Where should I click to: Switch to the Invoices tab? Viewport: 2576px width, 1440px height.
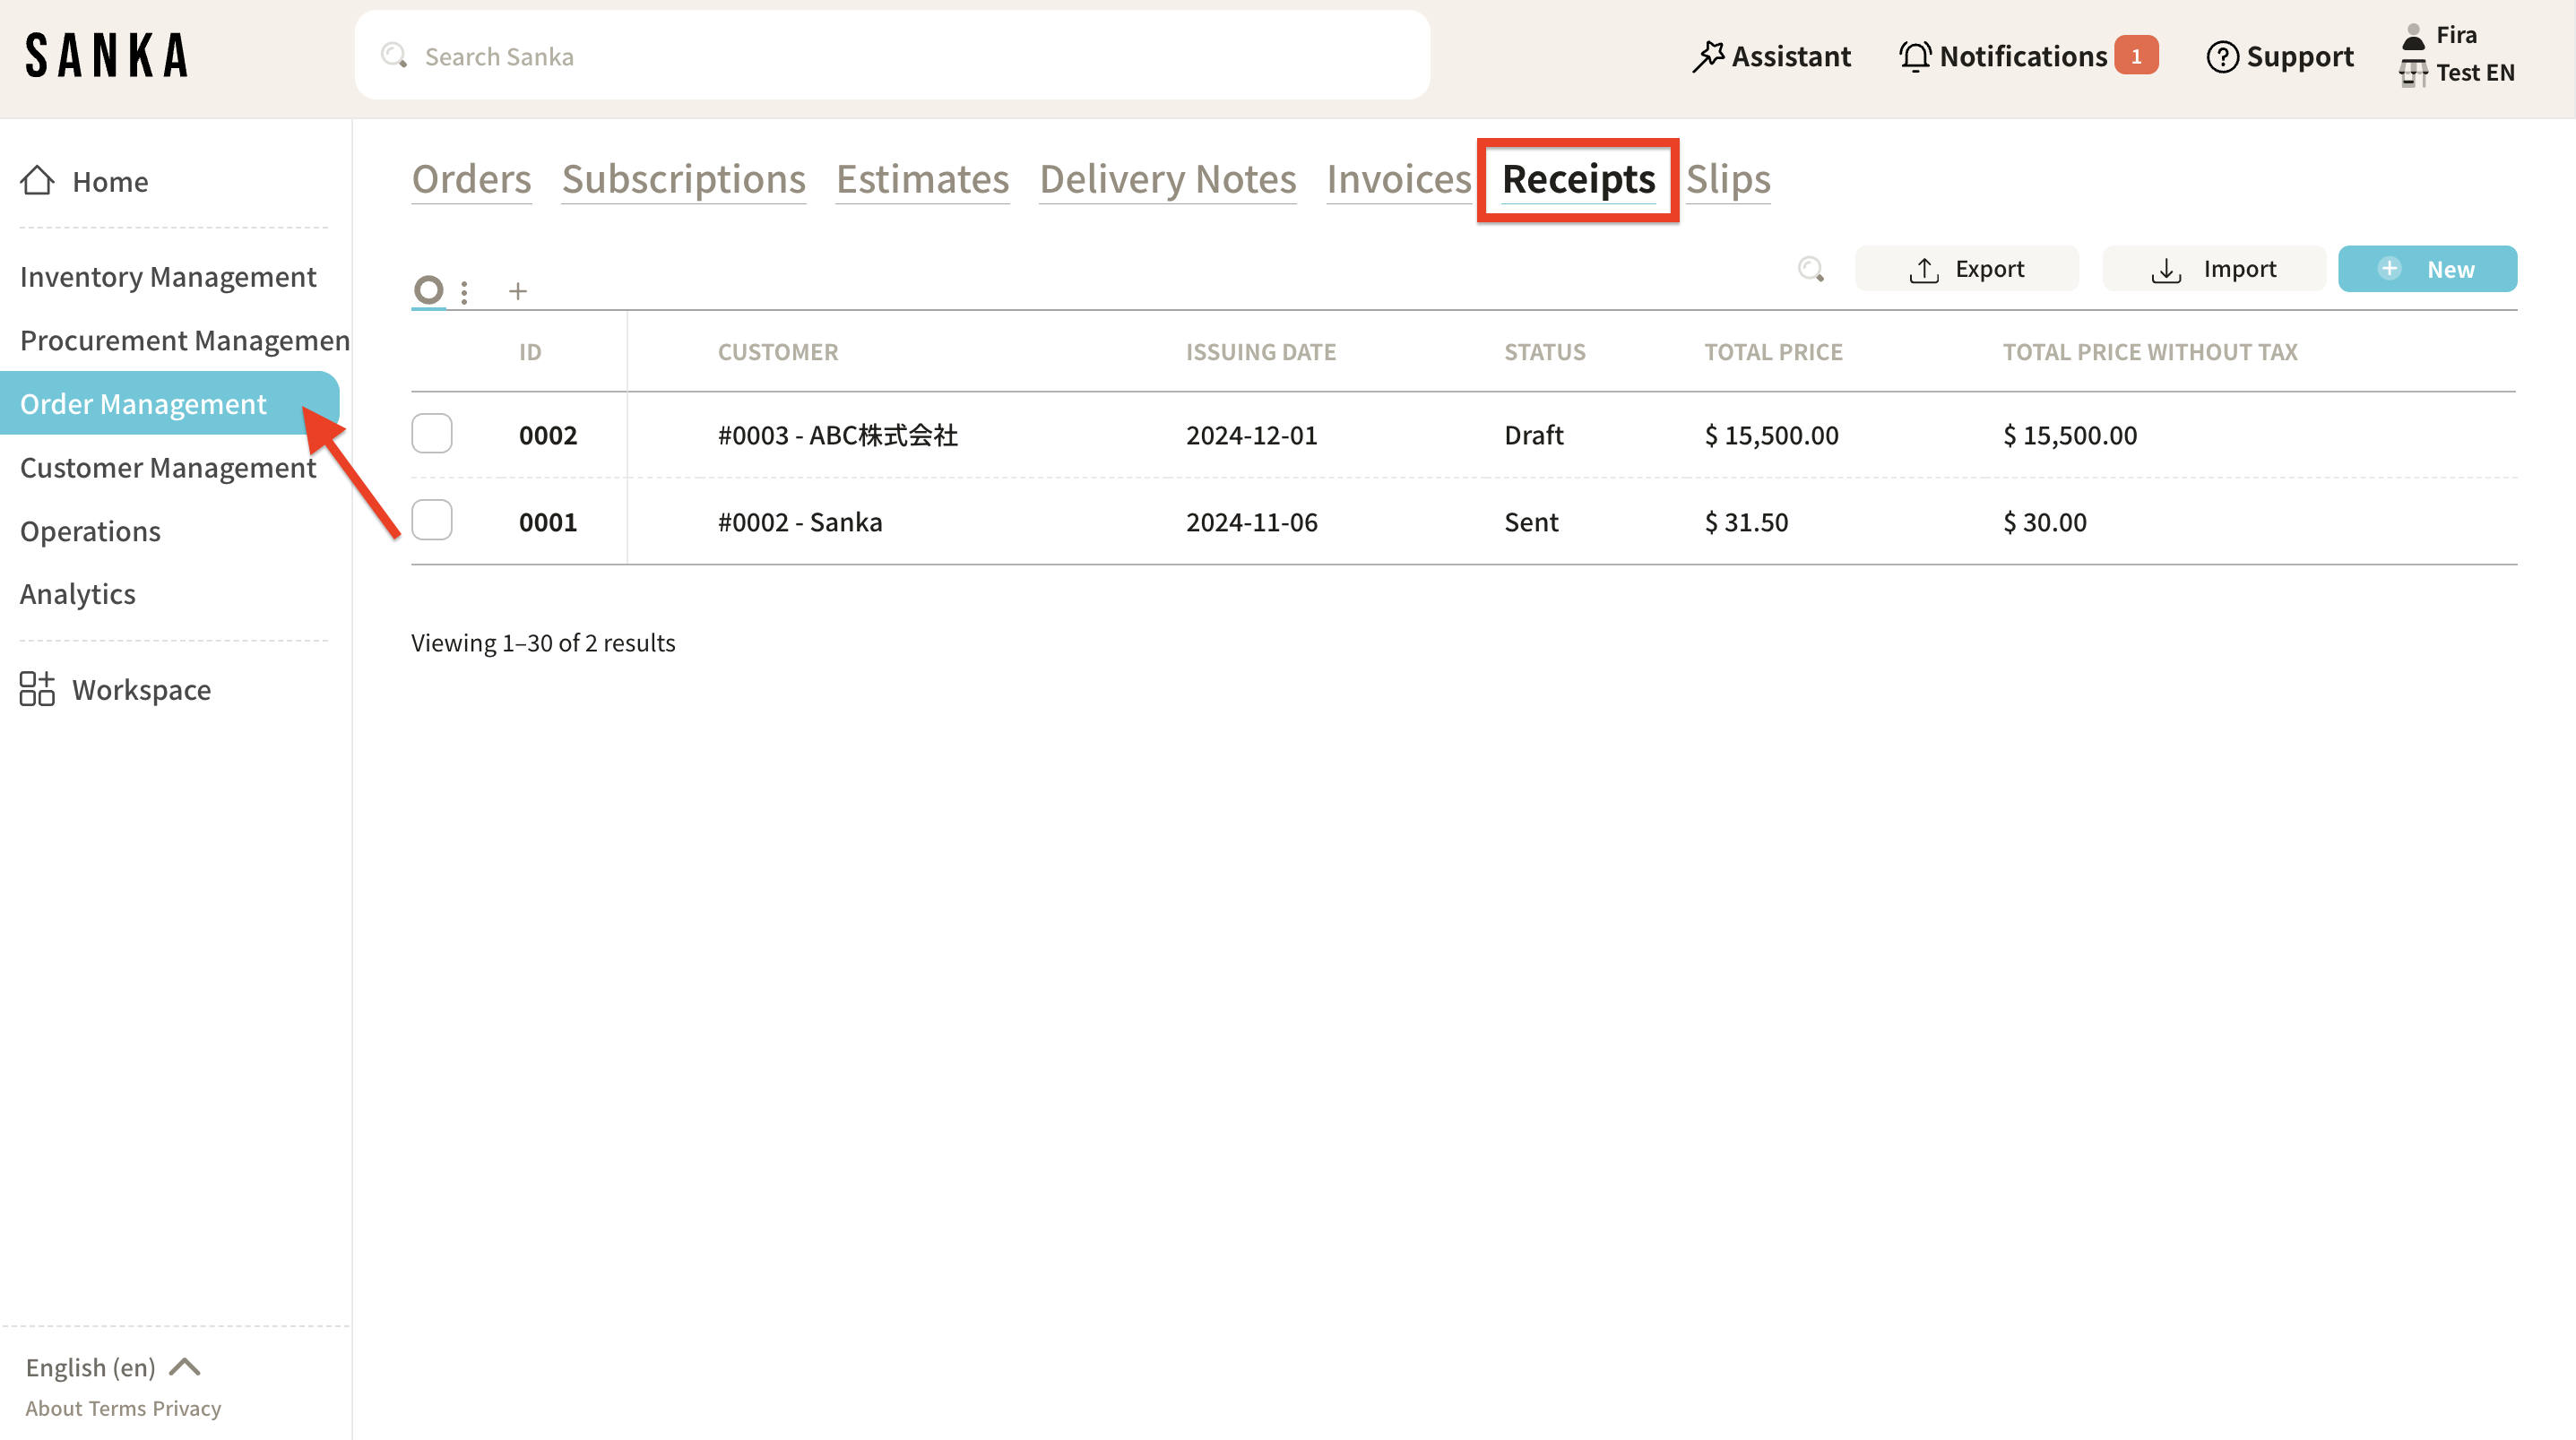(x=1398, y=180)
